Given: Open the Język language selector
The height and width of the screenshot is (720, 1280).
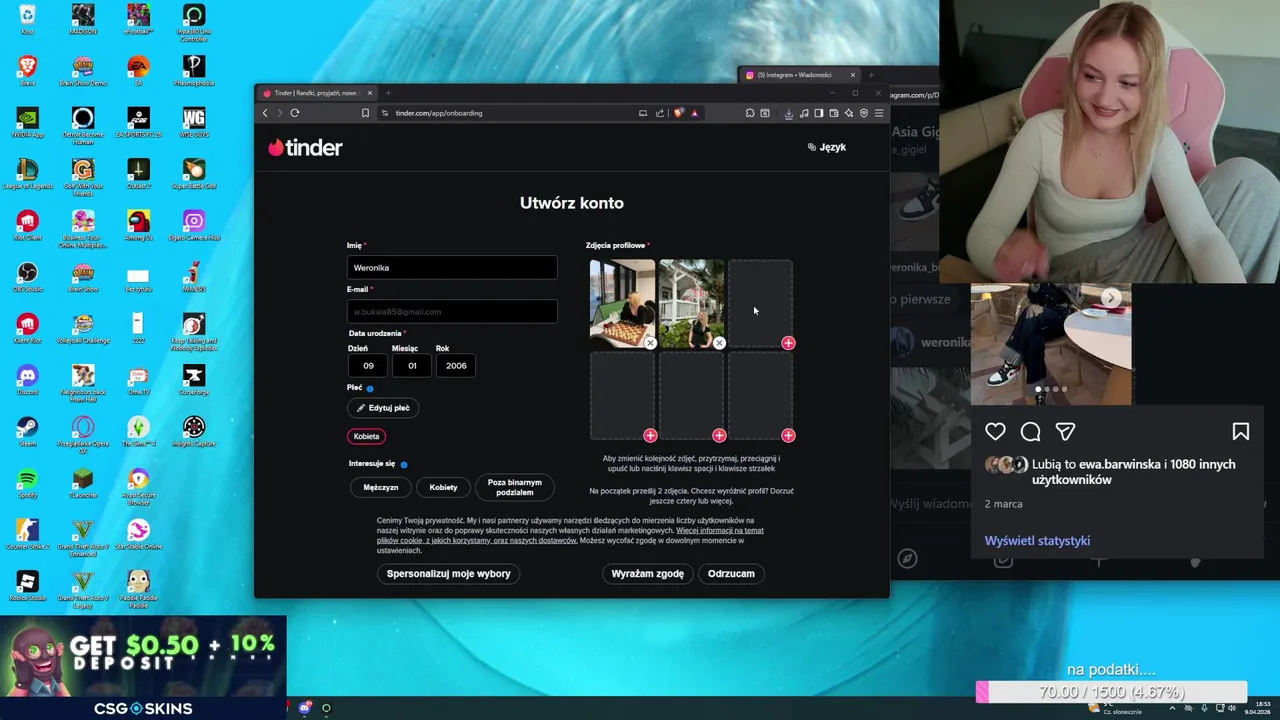Looking at the screenshot, I should [827, 147].
